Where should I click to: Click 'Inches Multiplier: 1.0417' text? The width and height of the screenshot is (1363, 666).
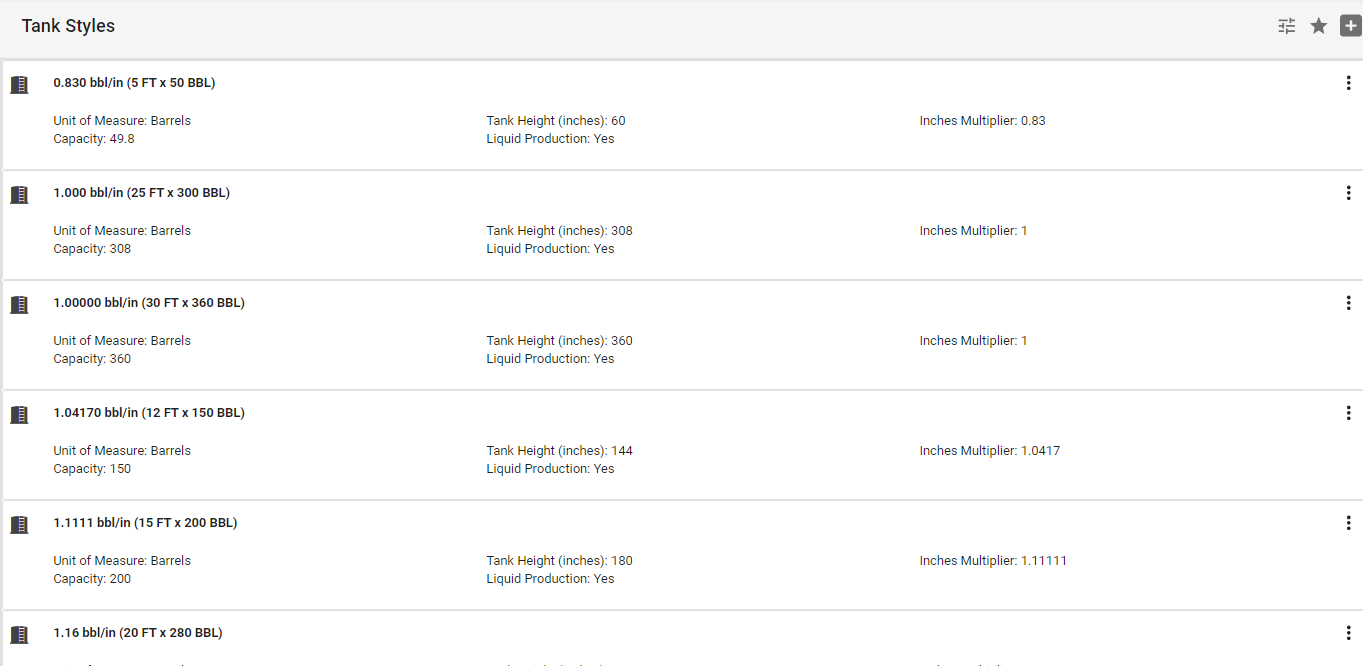990,451
